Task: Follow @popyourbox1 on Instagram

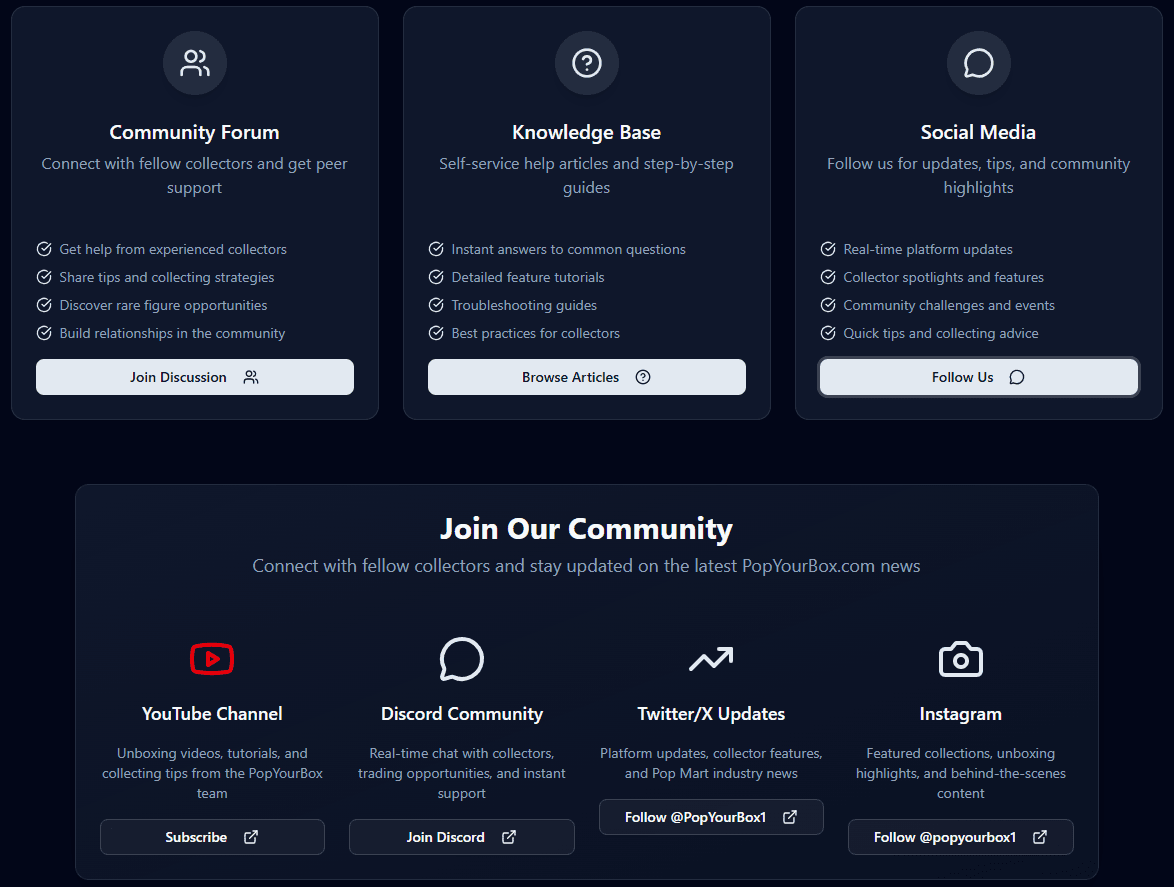Action: pos(960,837)
